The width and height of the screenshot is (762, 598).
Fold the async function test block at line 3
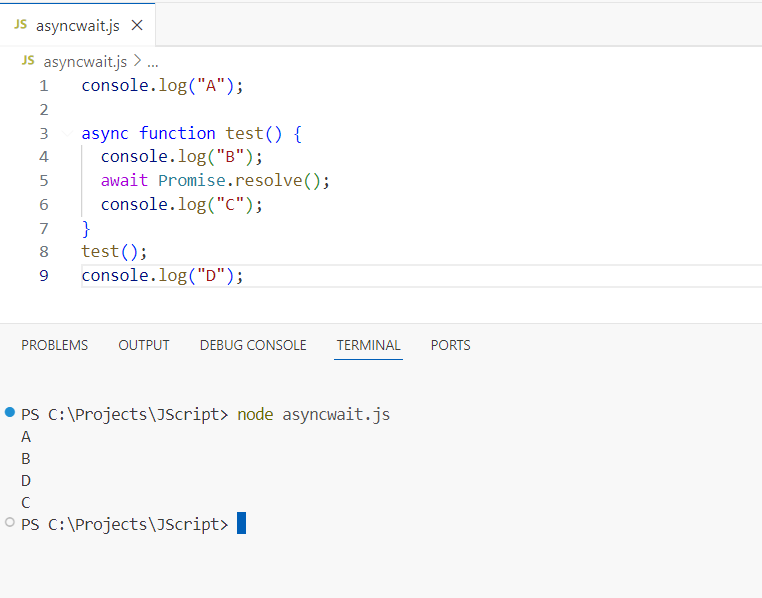(x=67, y=133)
